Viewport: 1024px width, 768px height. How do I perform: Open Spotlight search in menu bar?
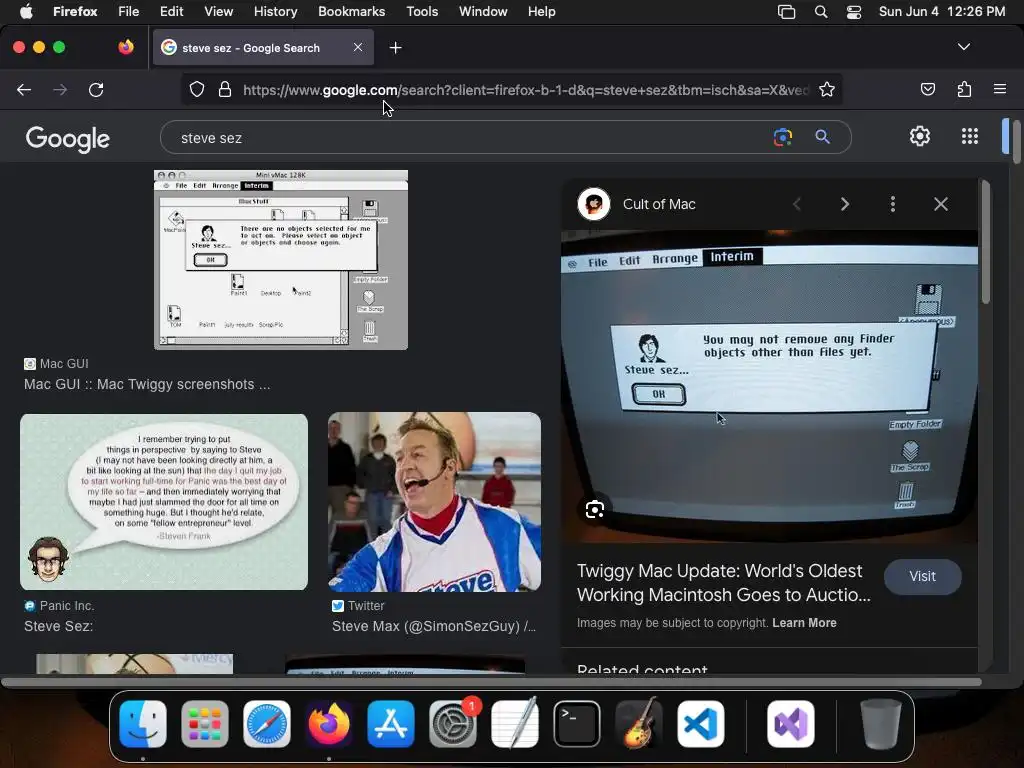pyautogui.click(x=821, y=11)
